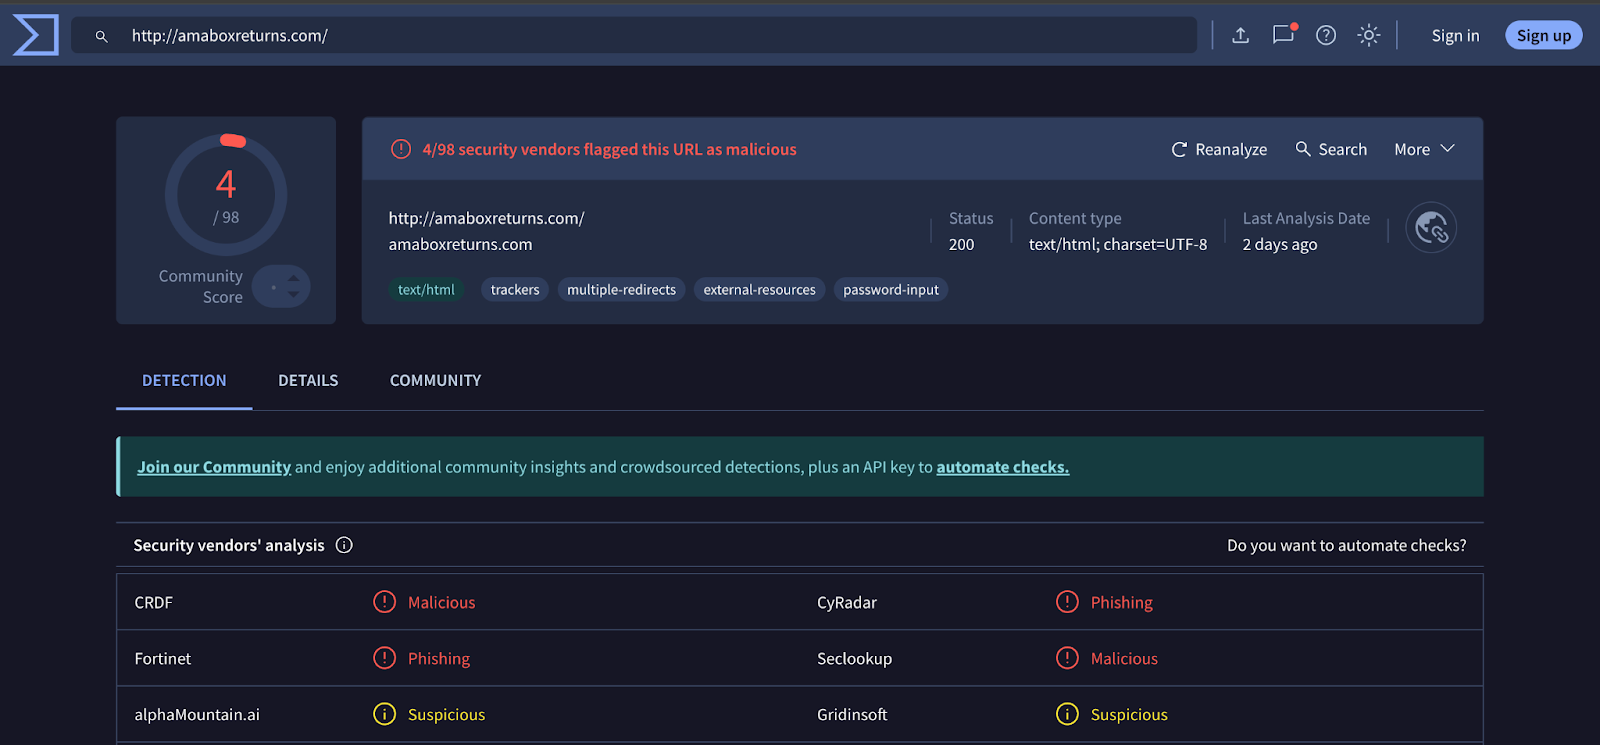
Task: Click the http://amaboxreturns.com/ URL text in summary
Action: click(486, 218)
